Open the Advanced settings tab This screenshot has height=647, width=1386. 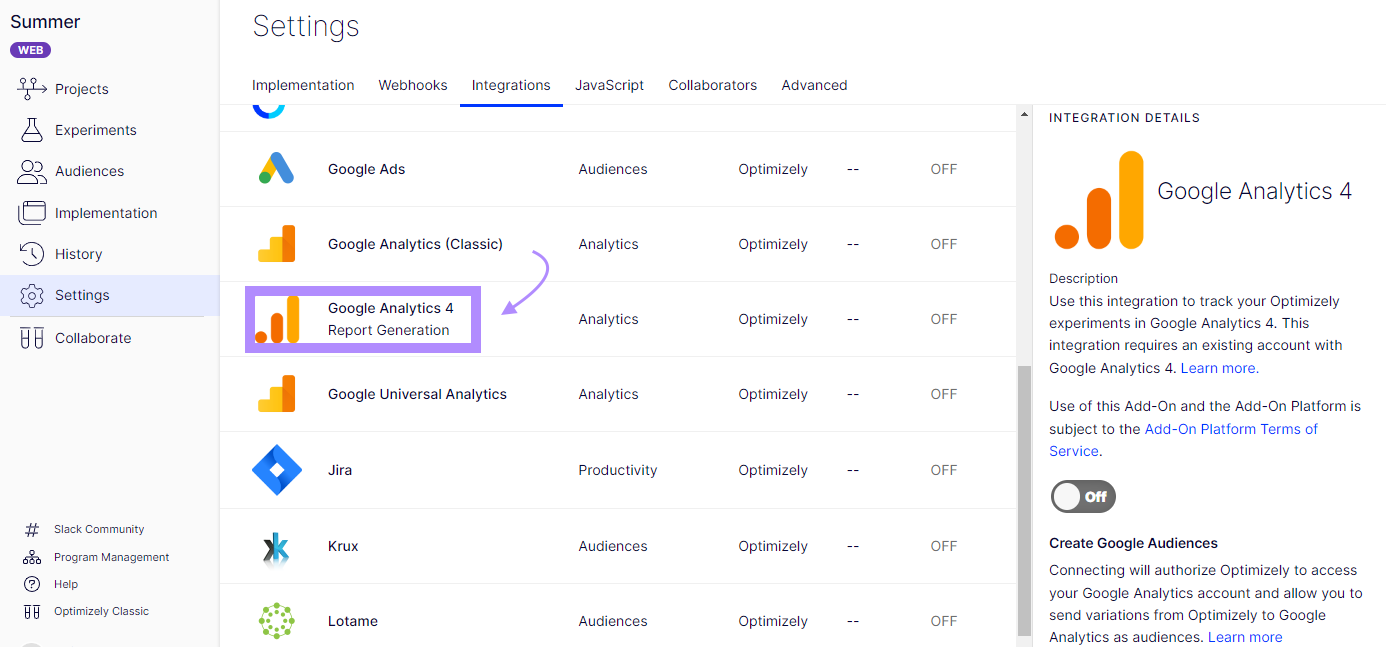coord(814,85)
